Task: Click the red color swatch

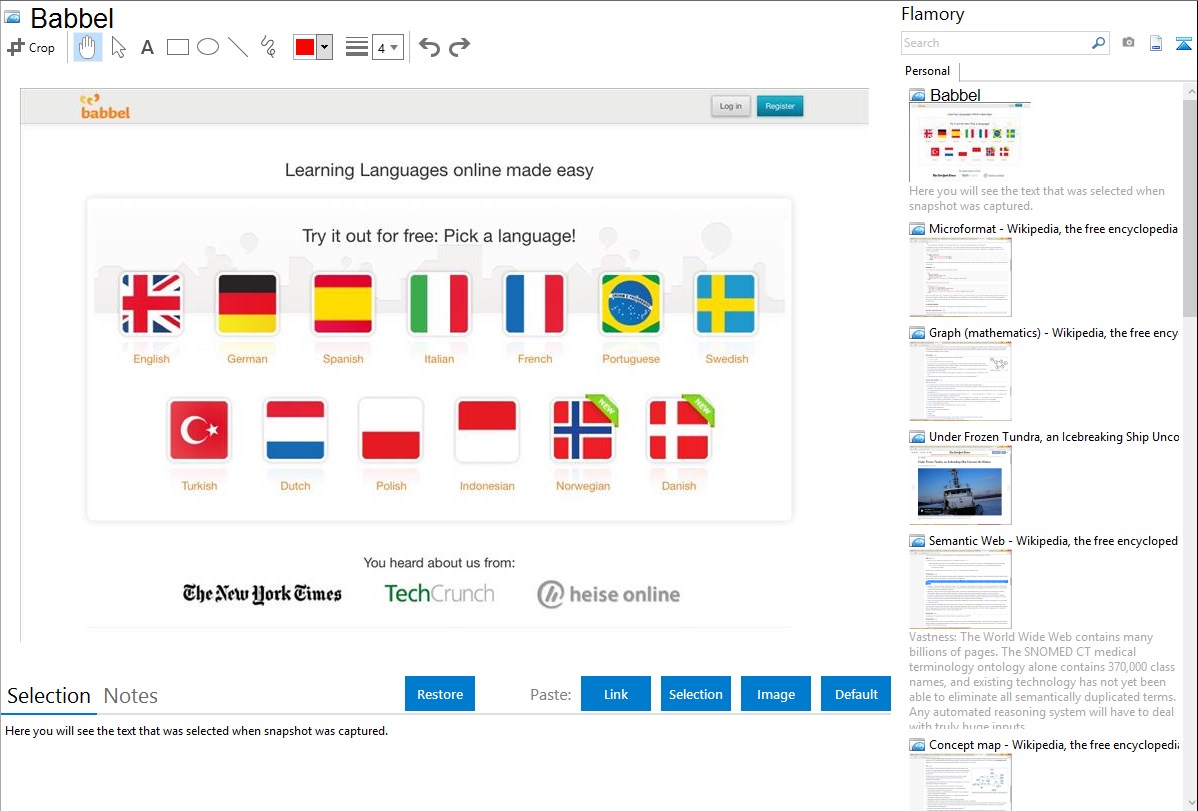Action: [x=305, y=47]
